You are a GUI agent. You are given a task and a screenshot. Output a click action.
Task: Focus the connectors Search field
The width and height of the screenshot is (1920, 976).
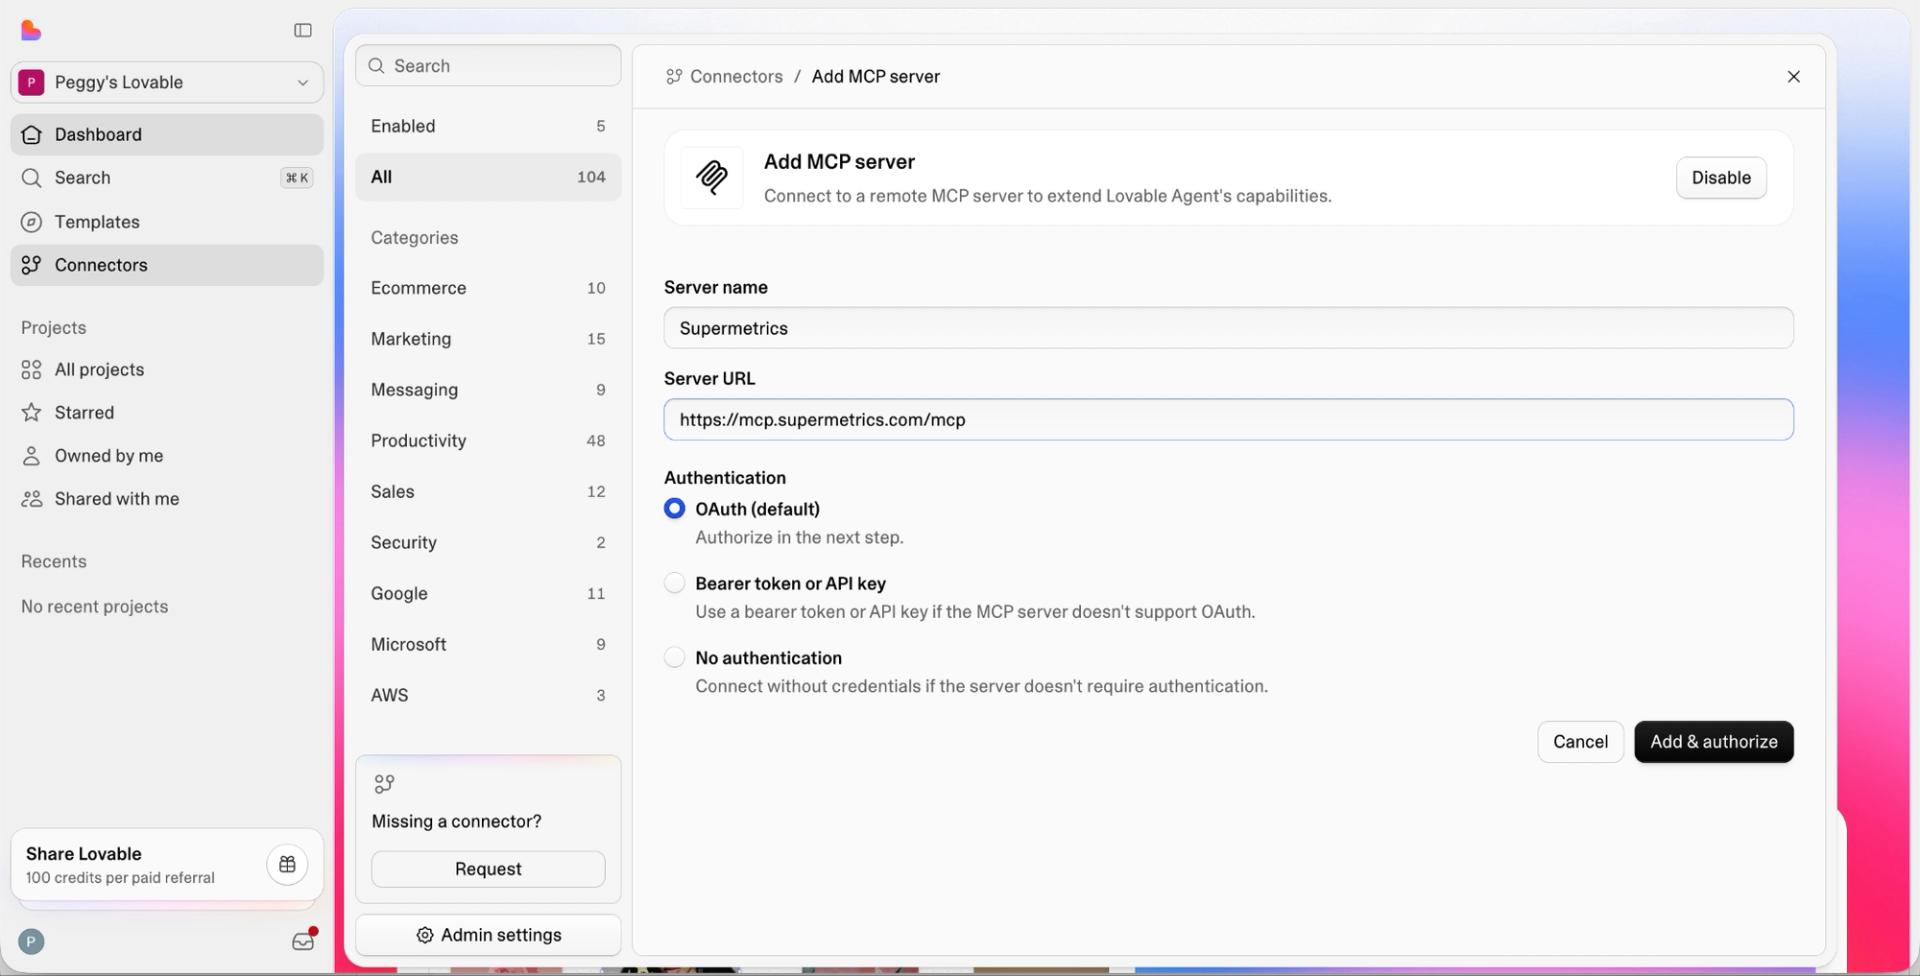488,66
